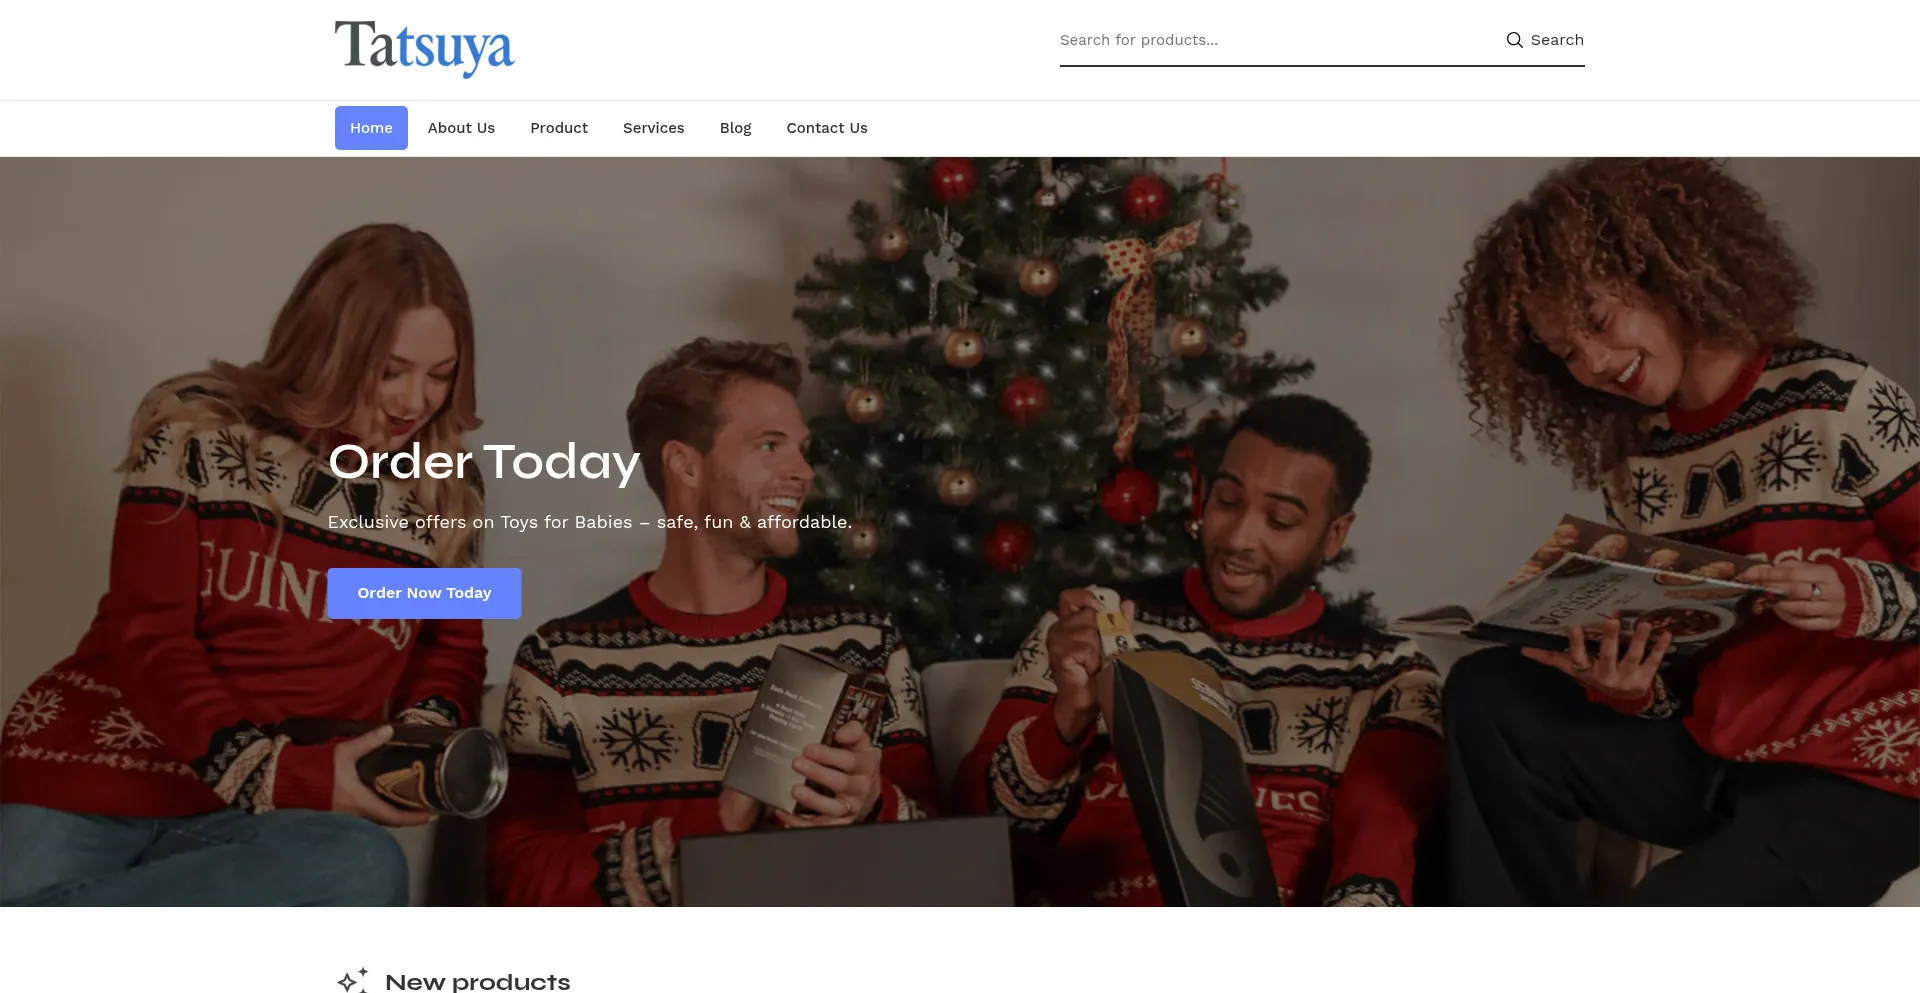Click the New products section heading

point(478,981)
